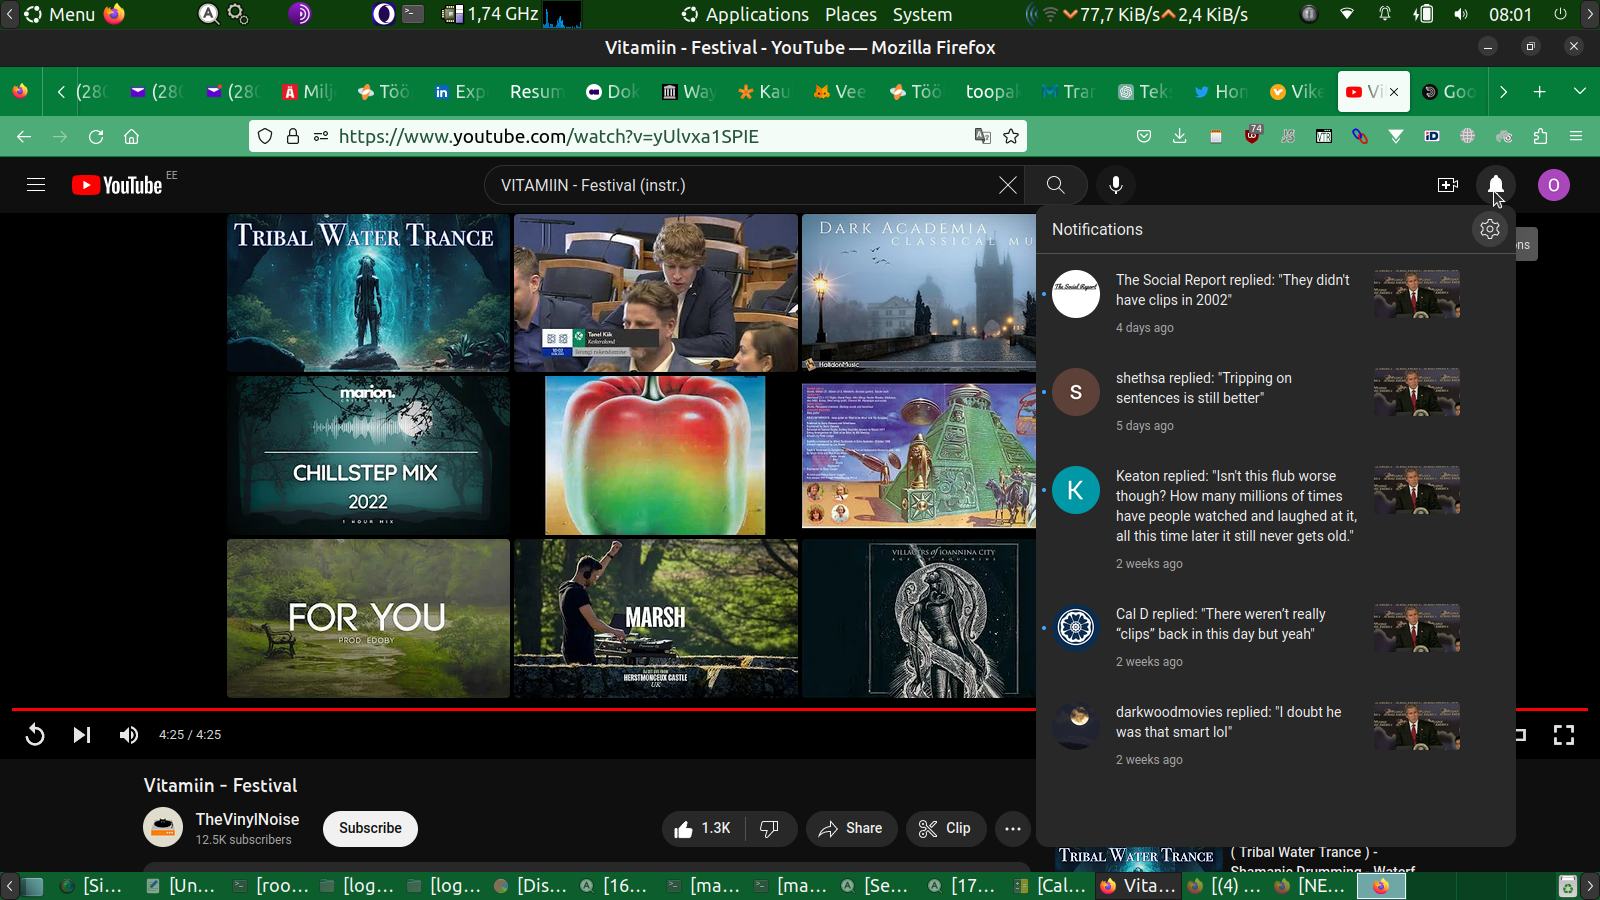
Task: Bookmark this page with the star
Action: pos(1011,136)
